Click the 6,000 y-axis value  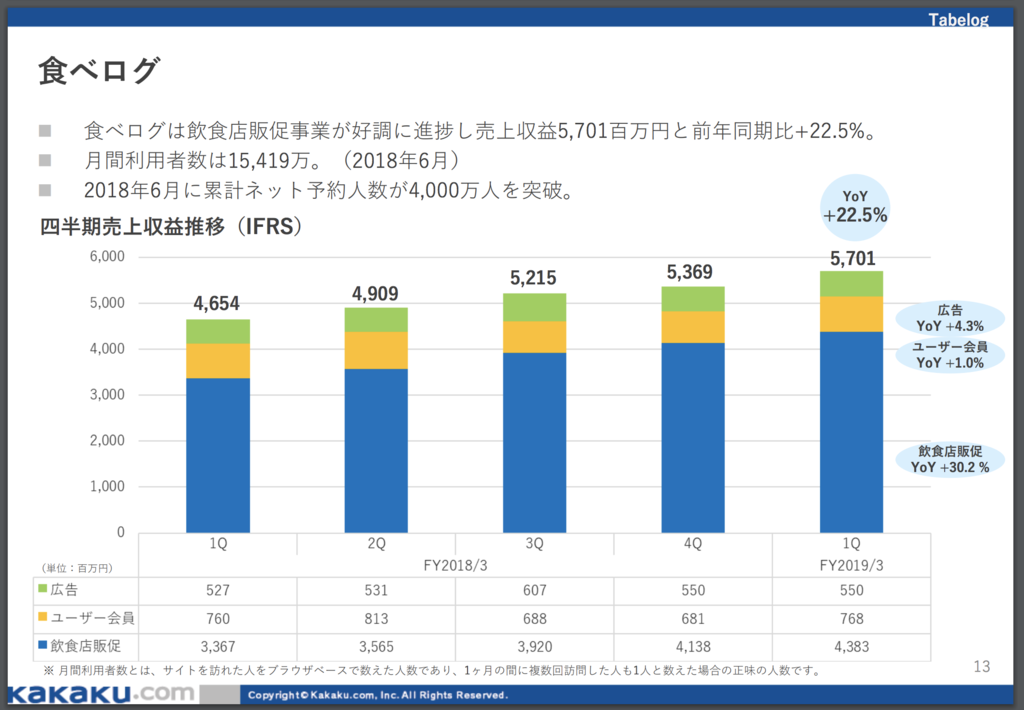tap(107, 257)
